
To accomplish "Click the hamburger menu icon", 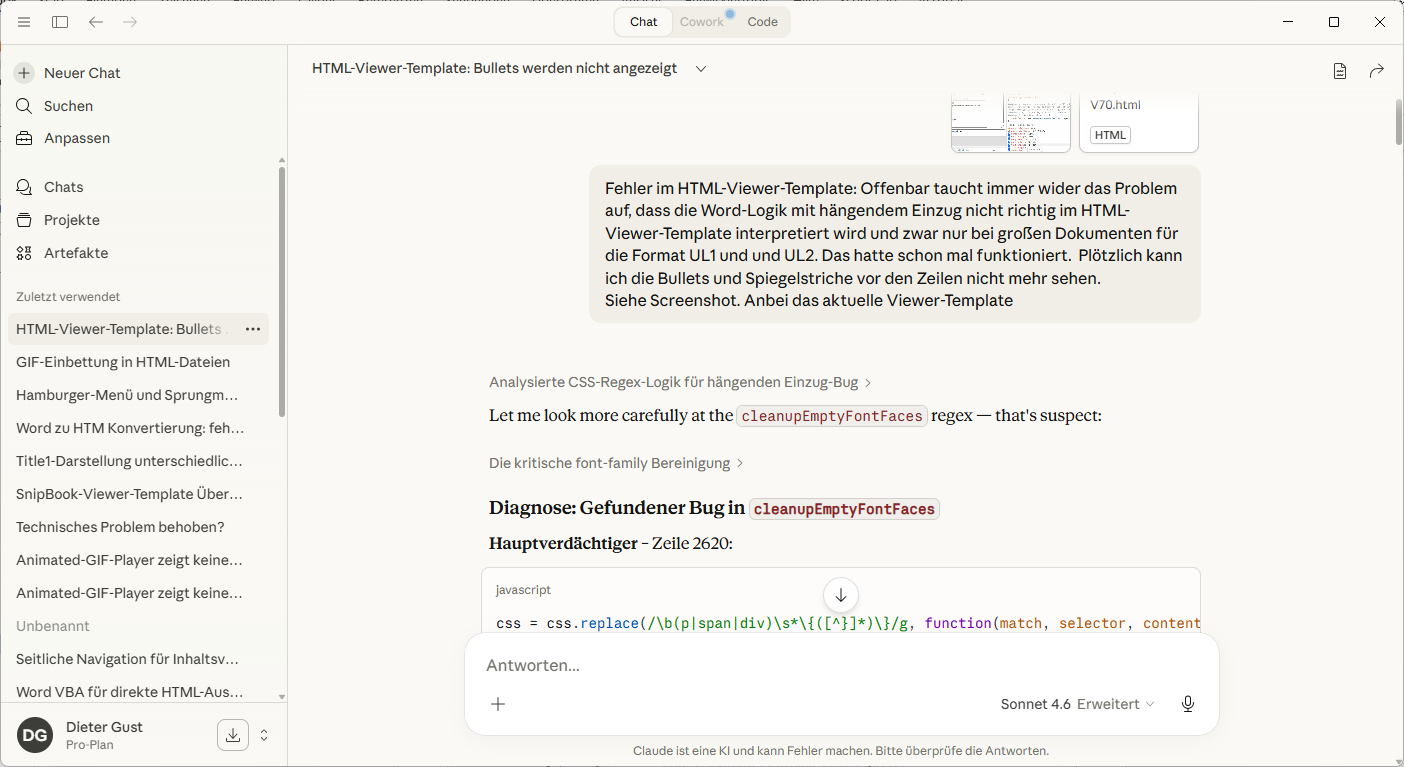I will point(24,22).
